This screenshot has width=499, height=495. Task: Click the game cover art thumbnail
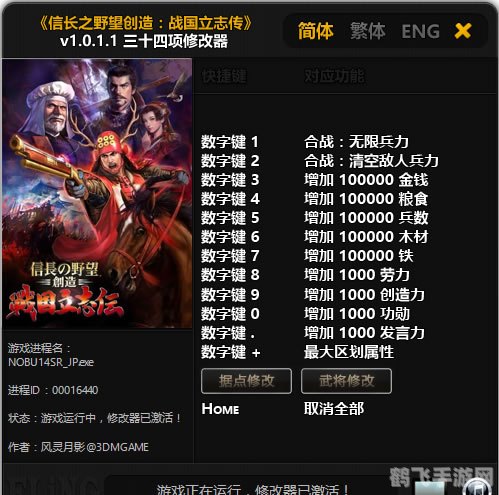(x=97, y=193)
